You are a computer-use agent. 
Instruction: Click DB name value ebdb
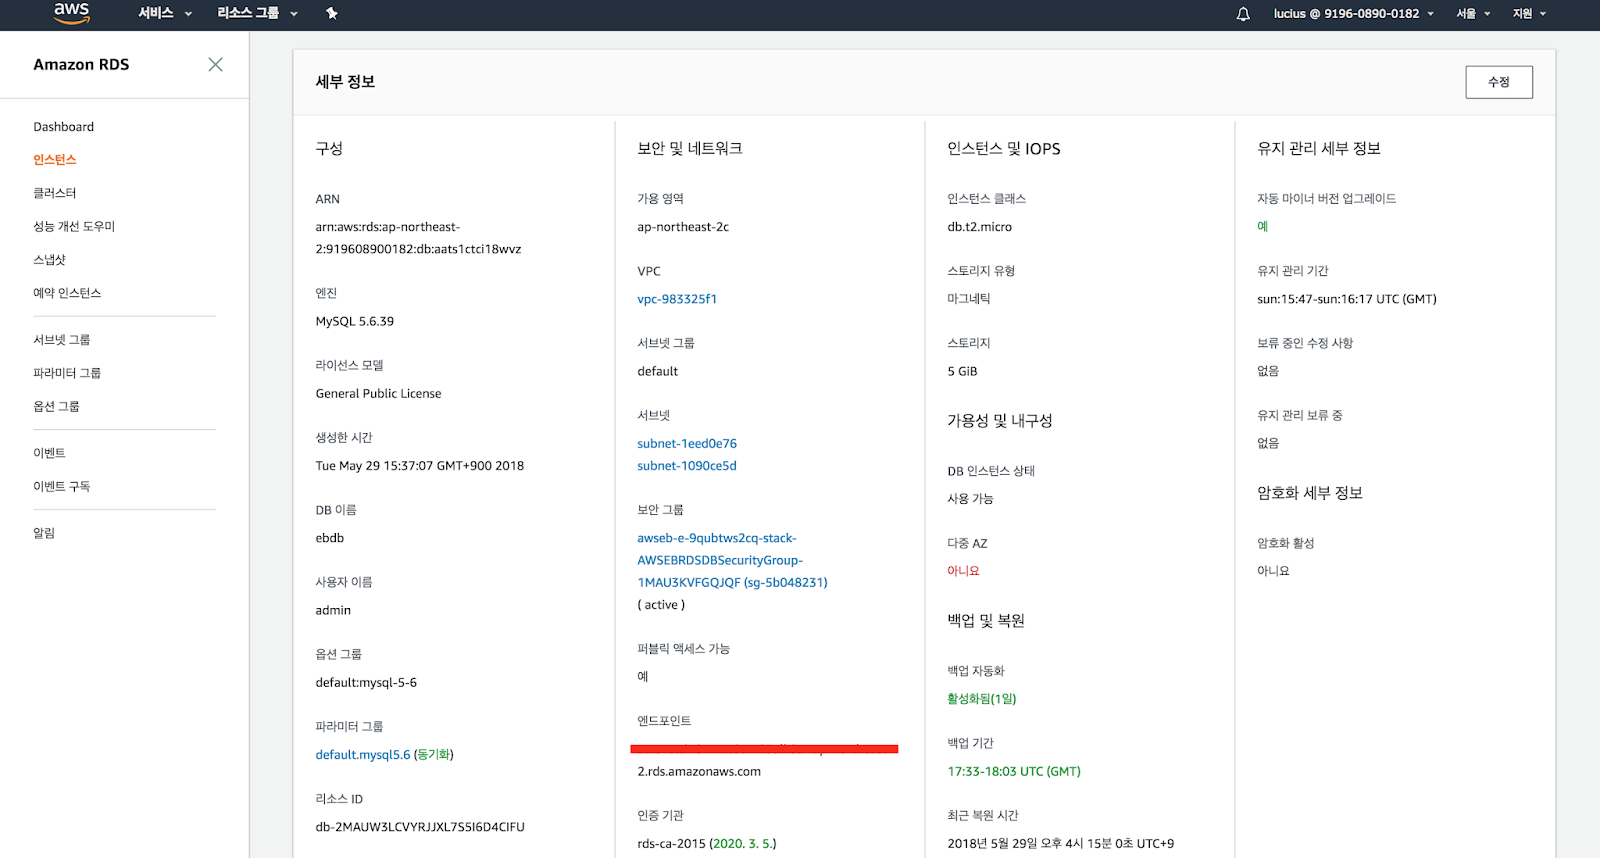pos(330,538)
